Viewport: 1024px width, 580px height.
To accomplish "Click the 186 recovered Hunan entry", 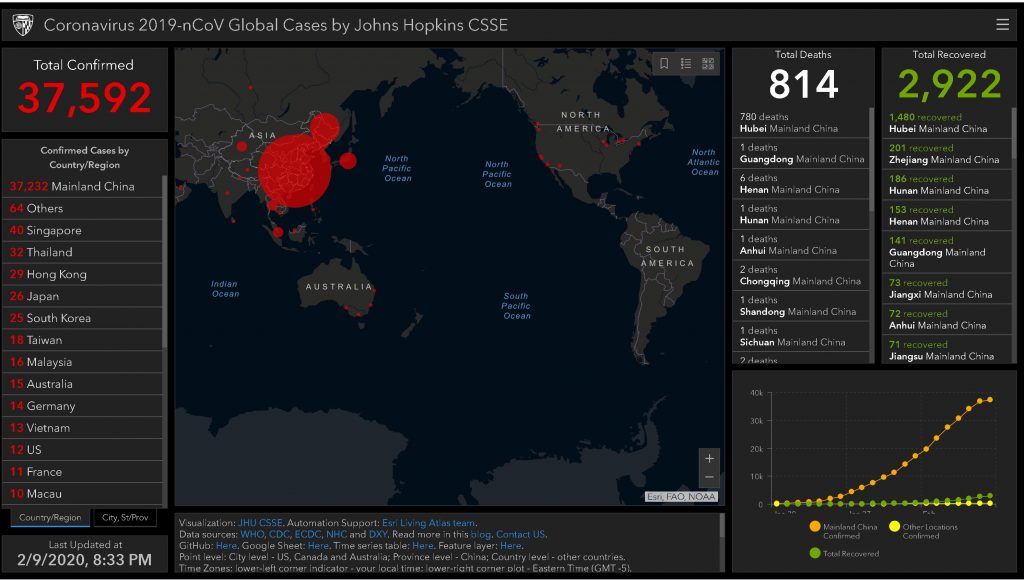I will point(947,184).
